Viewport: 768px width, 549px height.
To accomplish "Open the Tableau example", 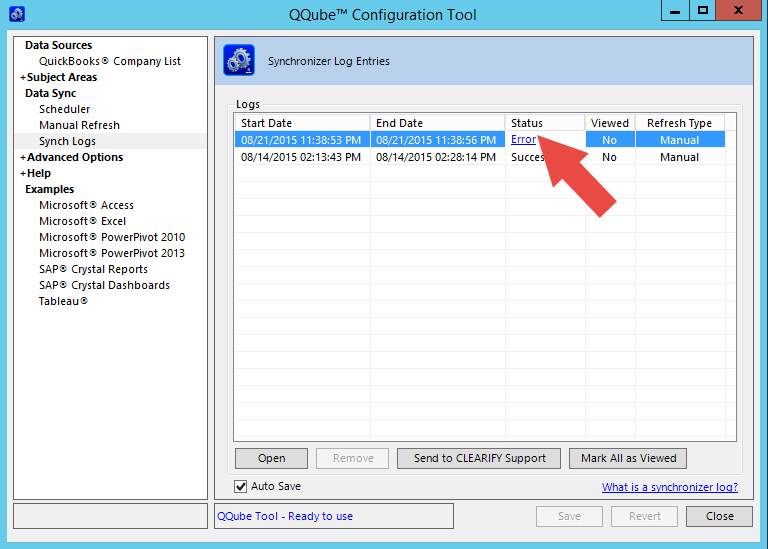I will (63, 301).
